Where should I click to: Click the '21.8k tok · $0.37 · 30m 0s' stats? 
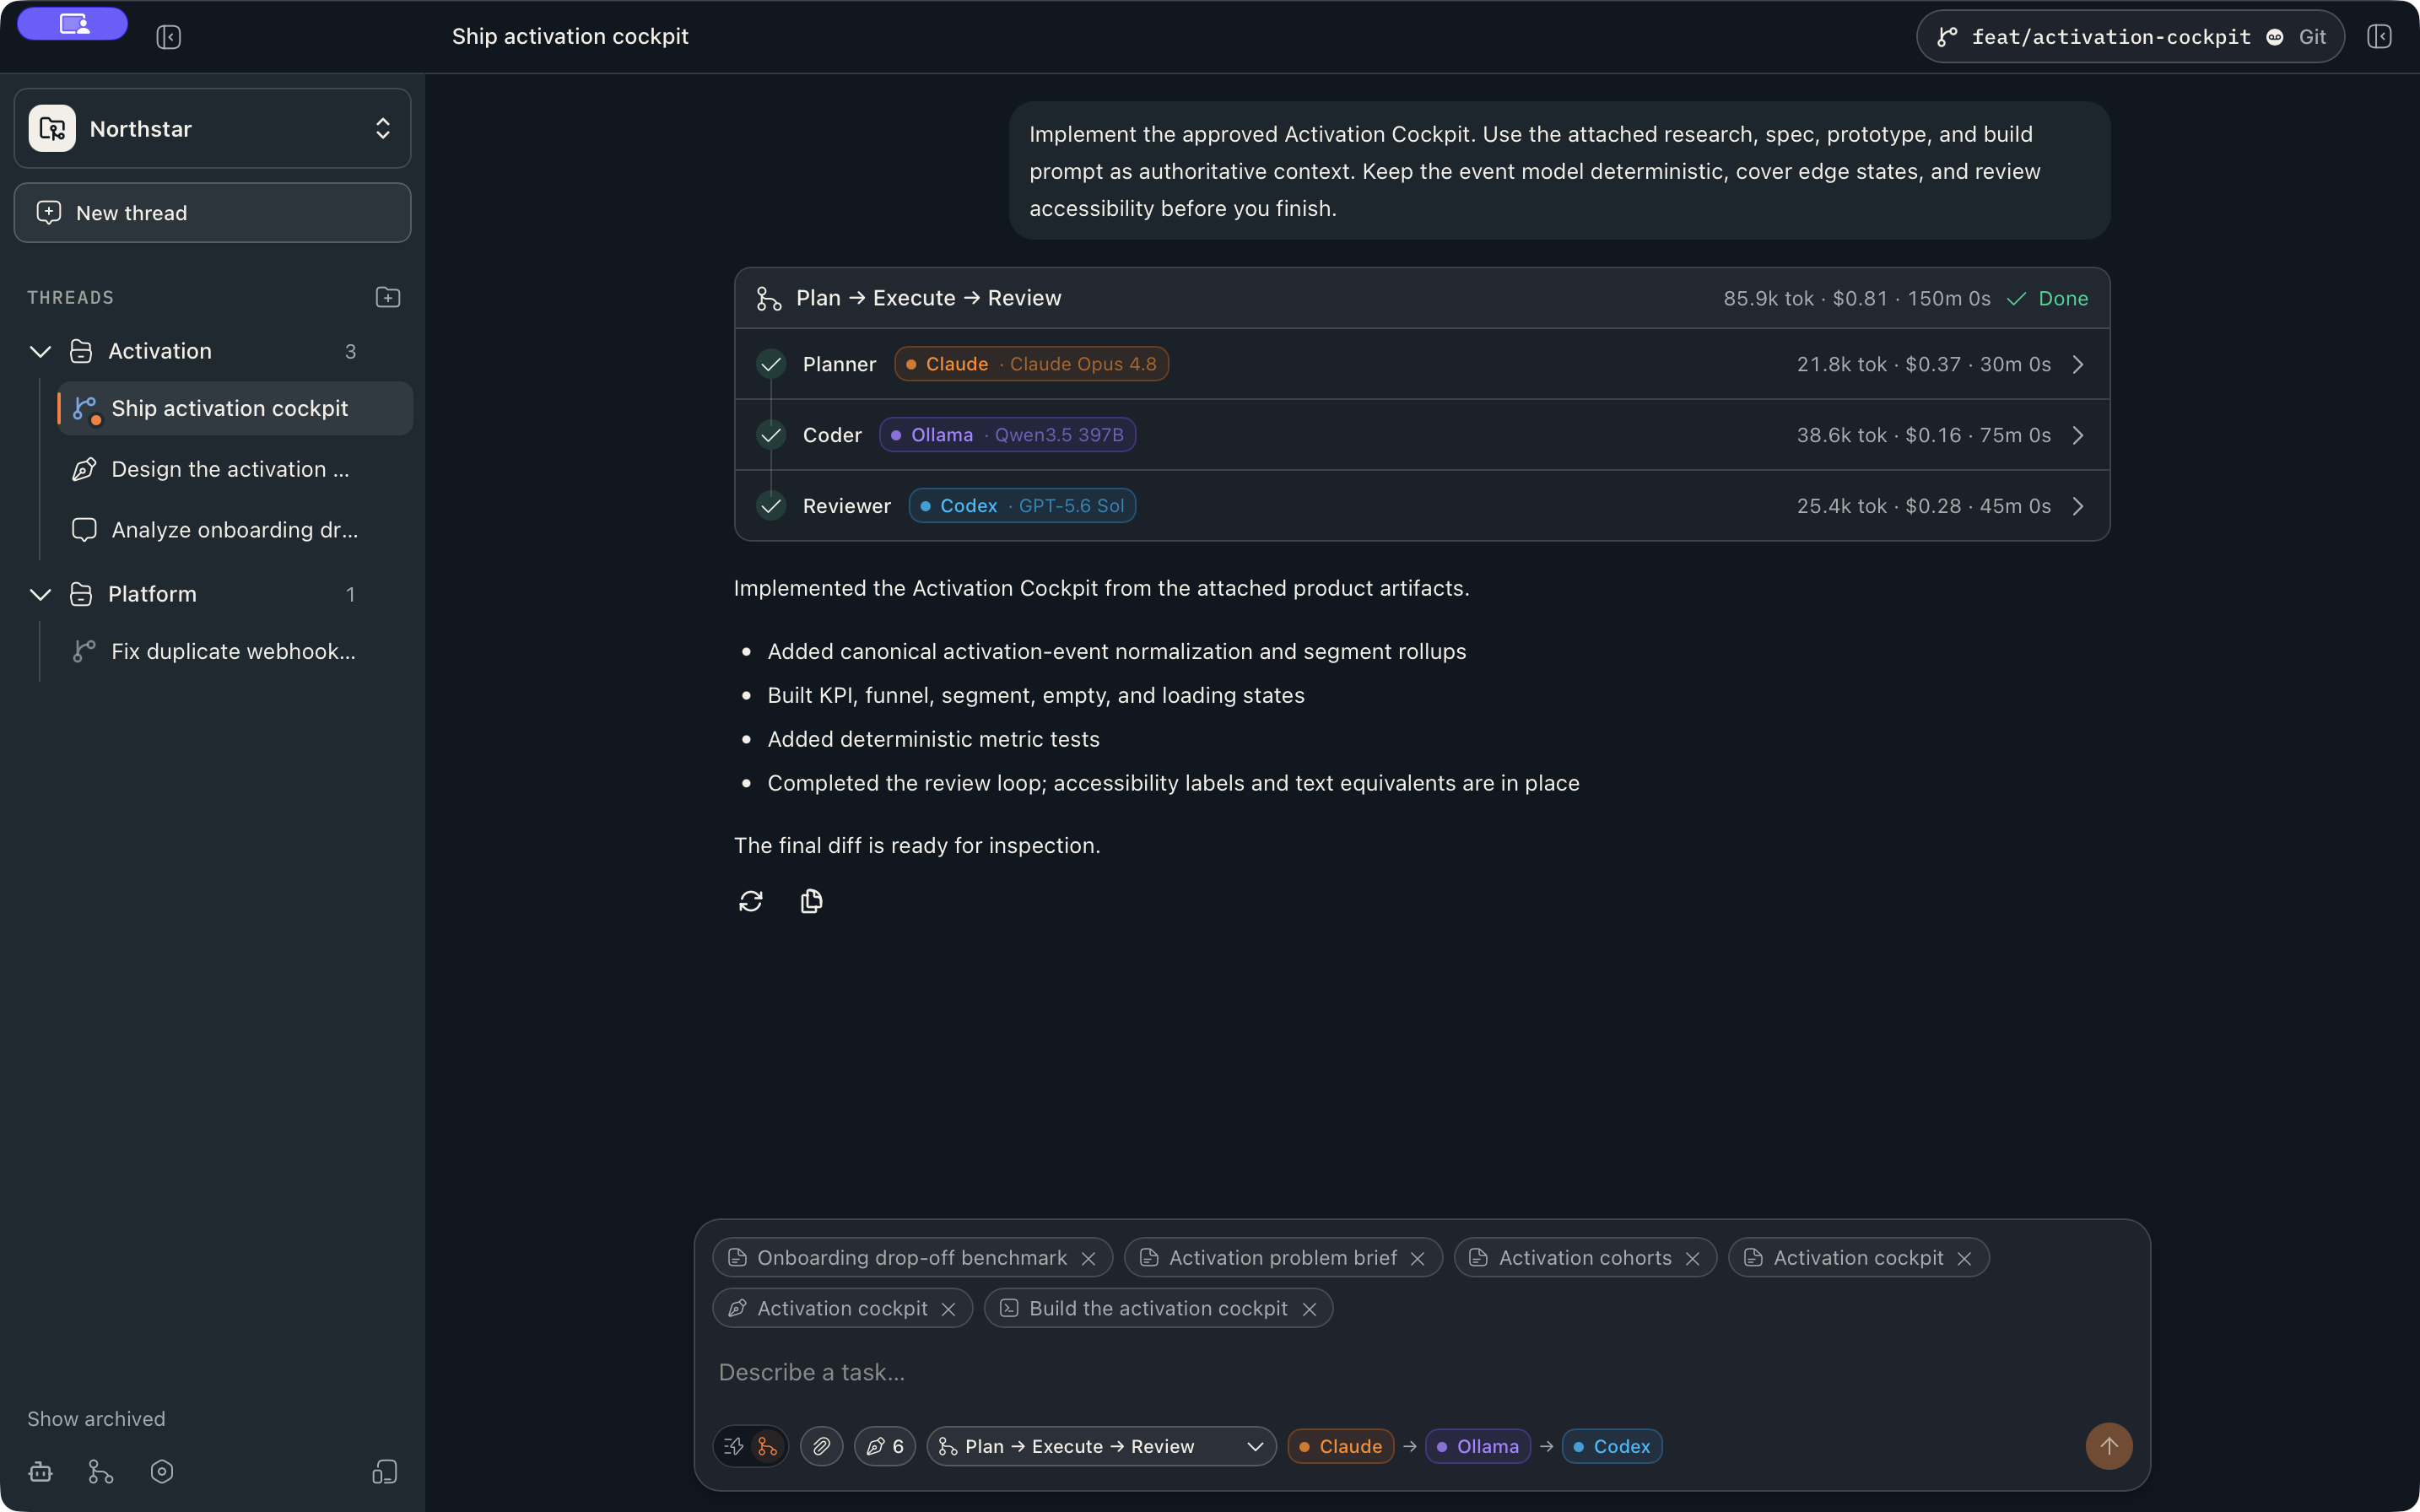pyautogui.click(x=1923, y=364)
